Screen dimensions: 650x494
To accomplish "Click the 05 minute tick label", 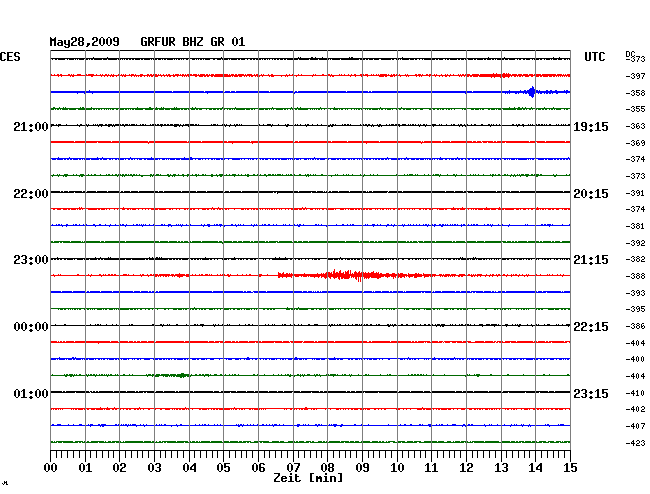I will 223,467.
